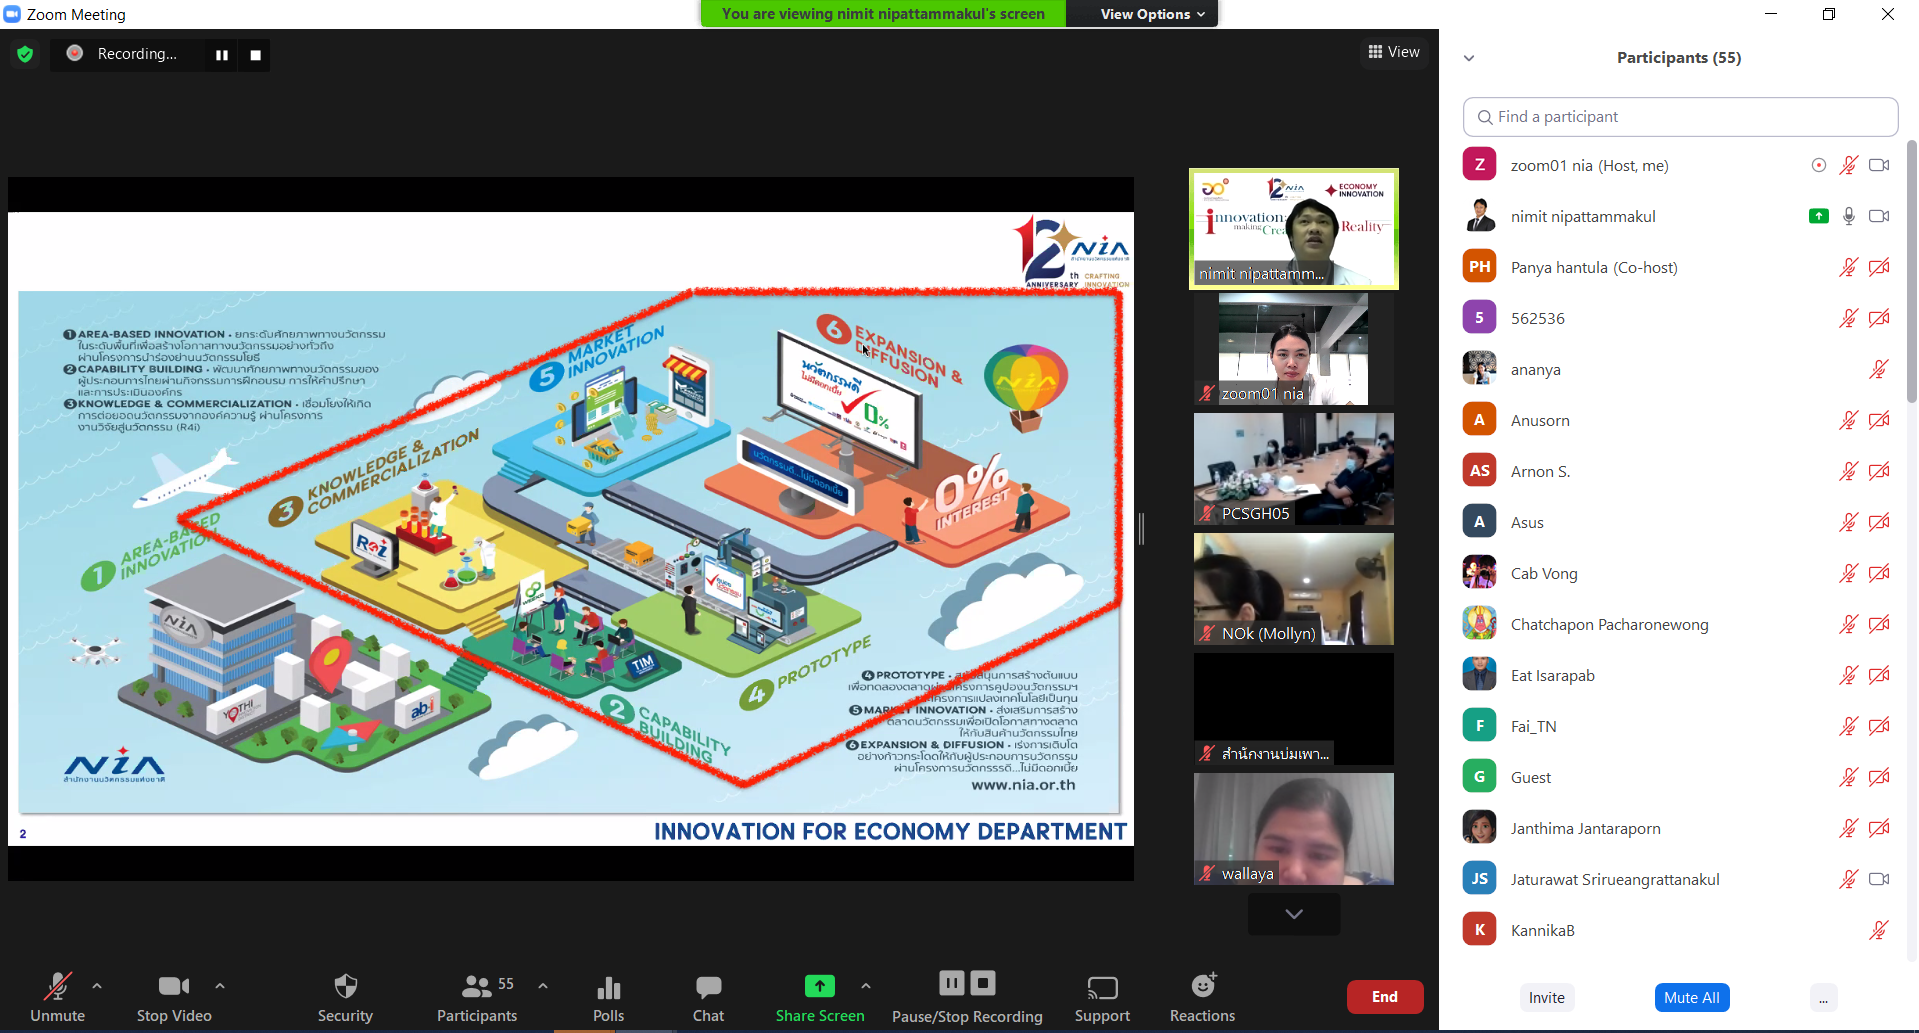
Task: Click Eat Isarapab participant row
Action: (x=1680, y=675)
